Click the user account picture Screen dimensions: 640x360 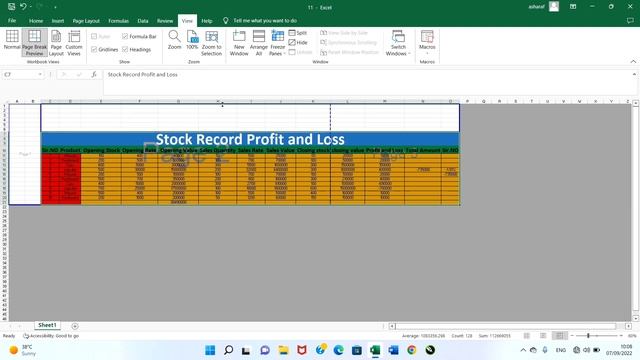click(x=554, y=7)
